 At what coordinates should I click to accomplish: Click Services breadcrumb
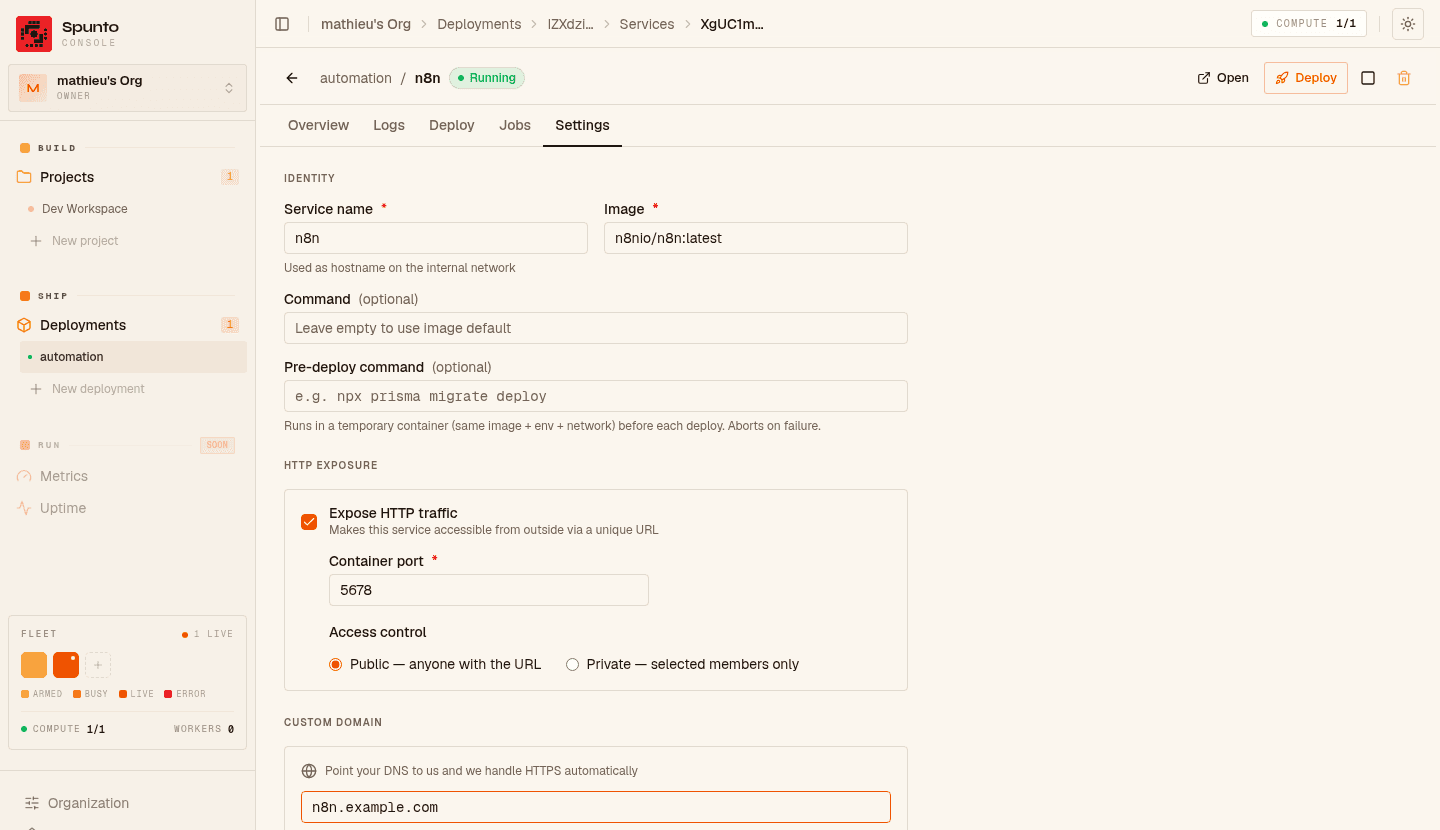click(647, 24)
